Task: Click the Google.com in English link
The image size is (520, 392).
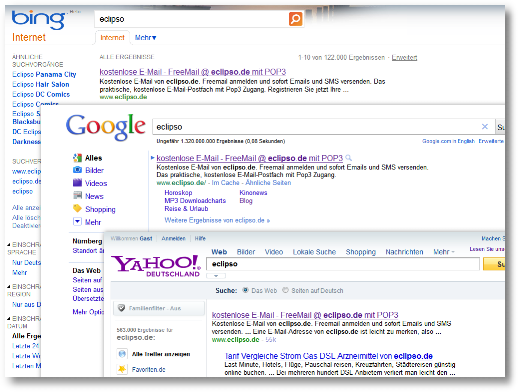Action: click(x=448, y=141)
